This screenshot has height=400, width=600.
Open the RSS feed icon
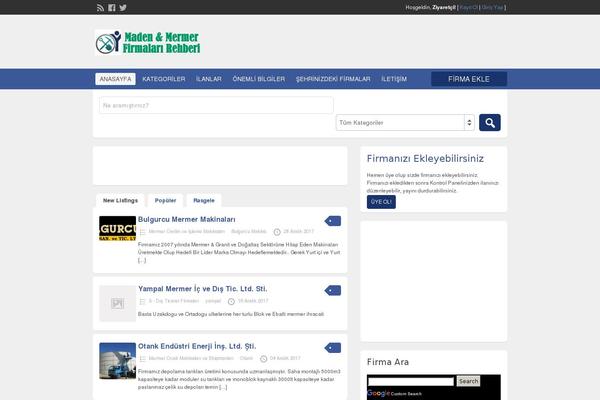tap(100, 8)
